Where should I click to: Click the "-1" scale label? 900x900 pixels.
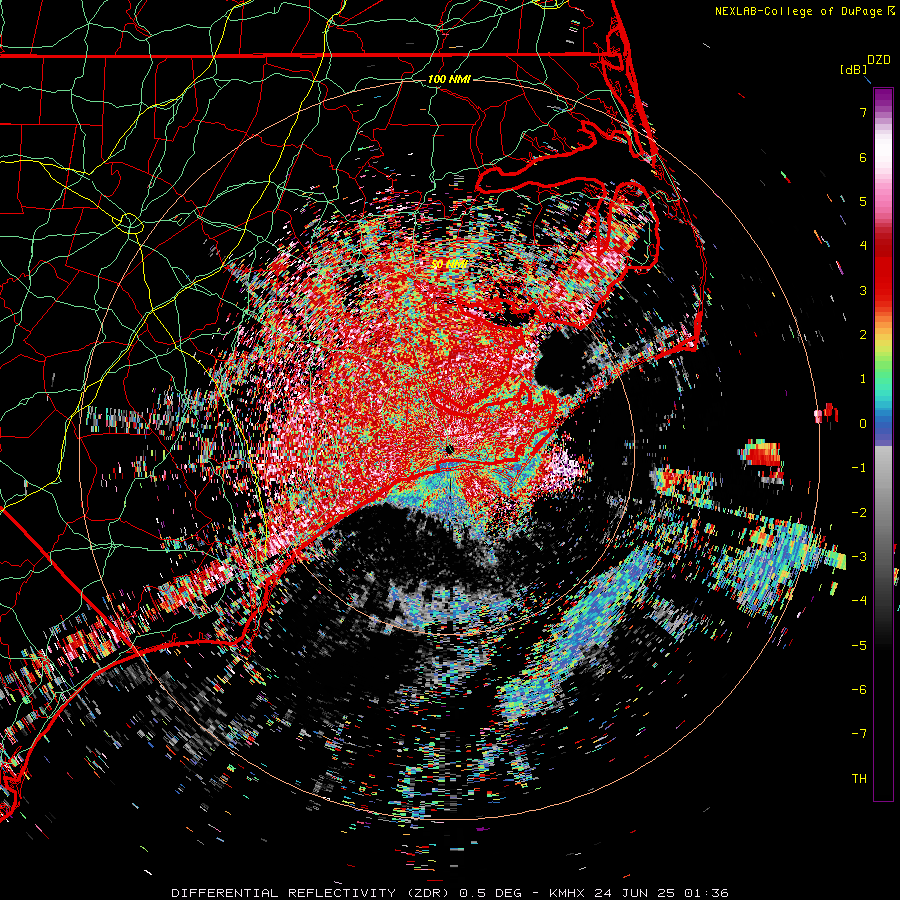pyautogui.click(x=859, y=468)
